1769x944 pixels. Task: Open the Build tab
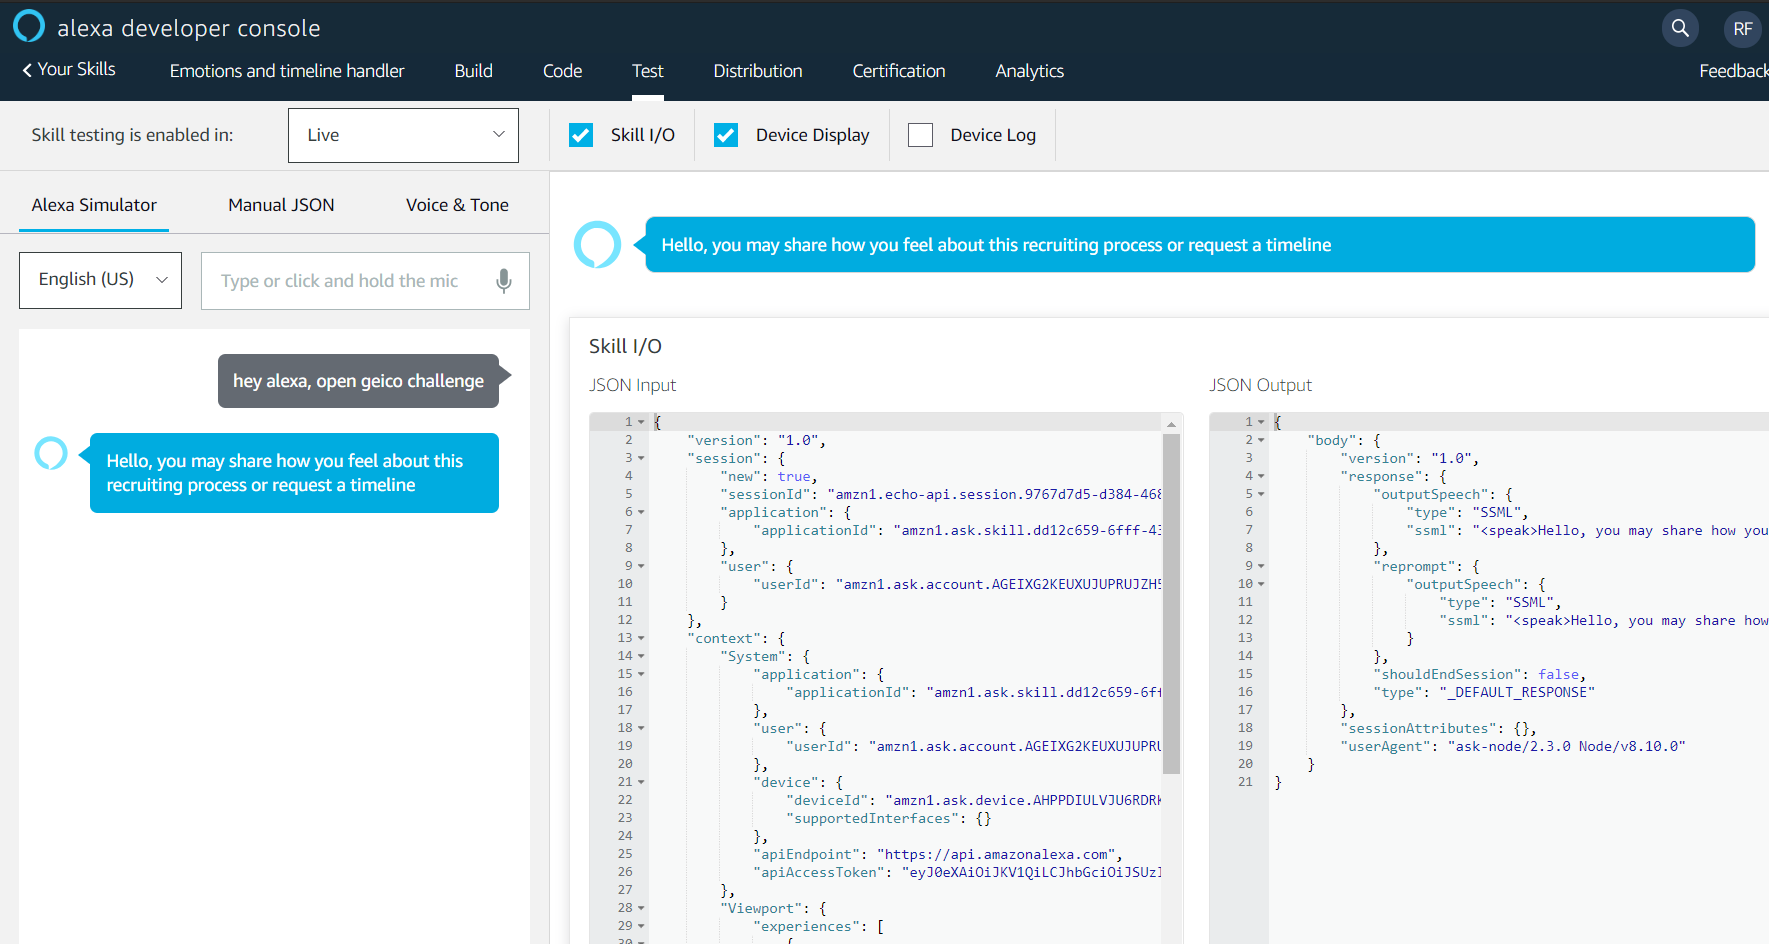[473, 71]
